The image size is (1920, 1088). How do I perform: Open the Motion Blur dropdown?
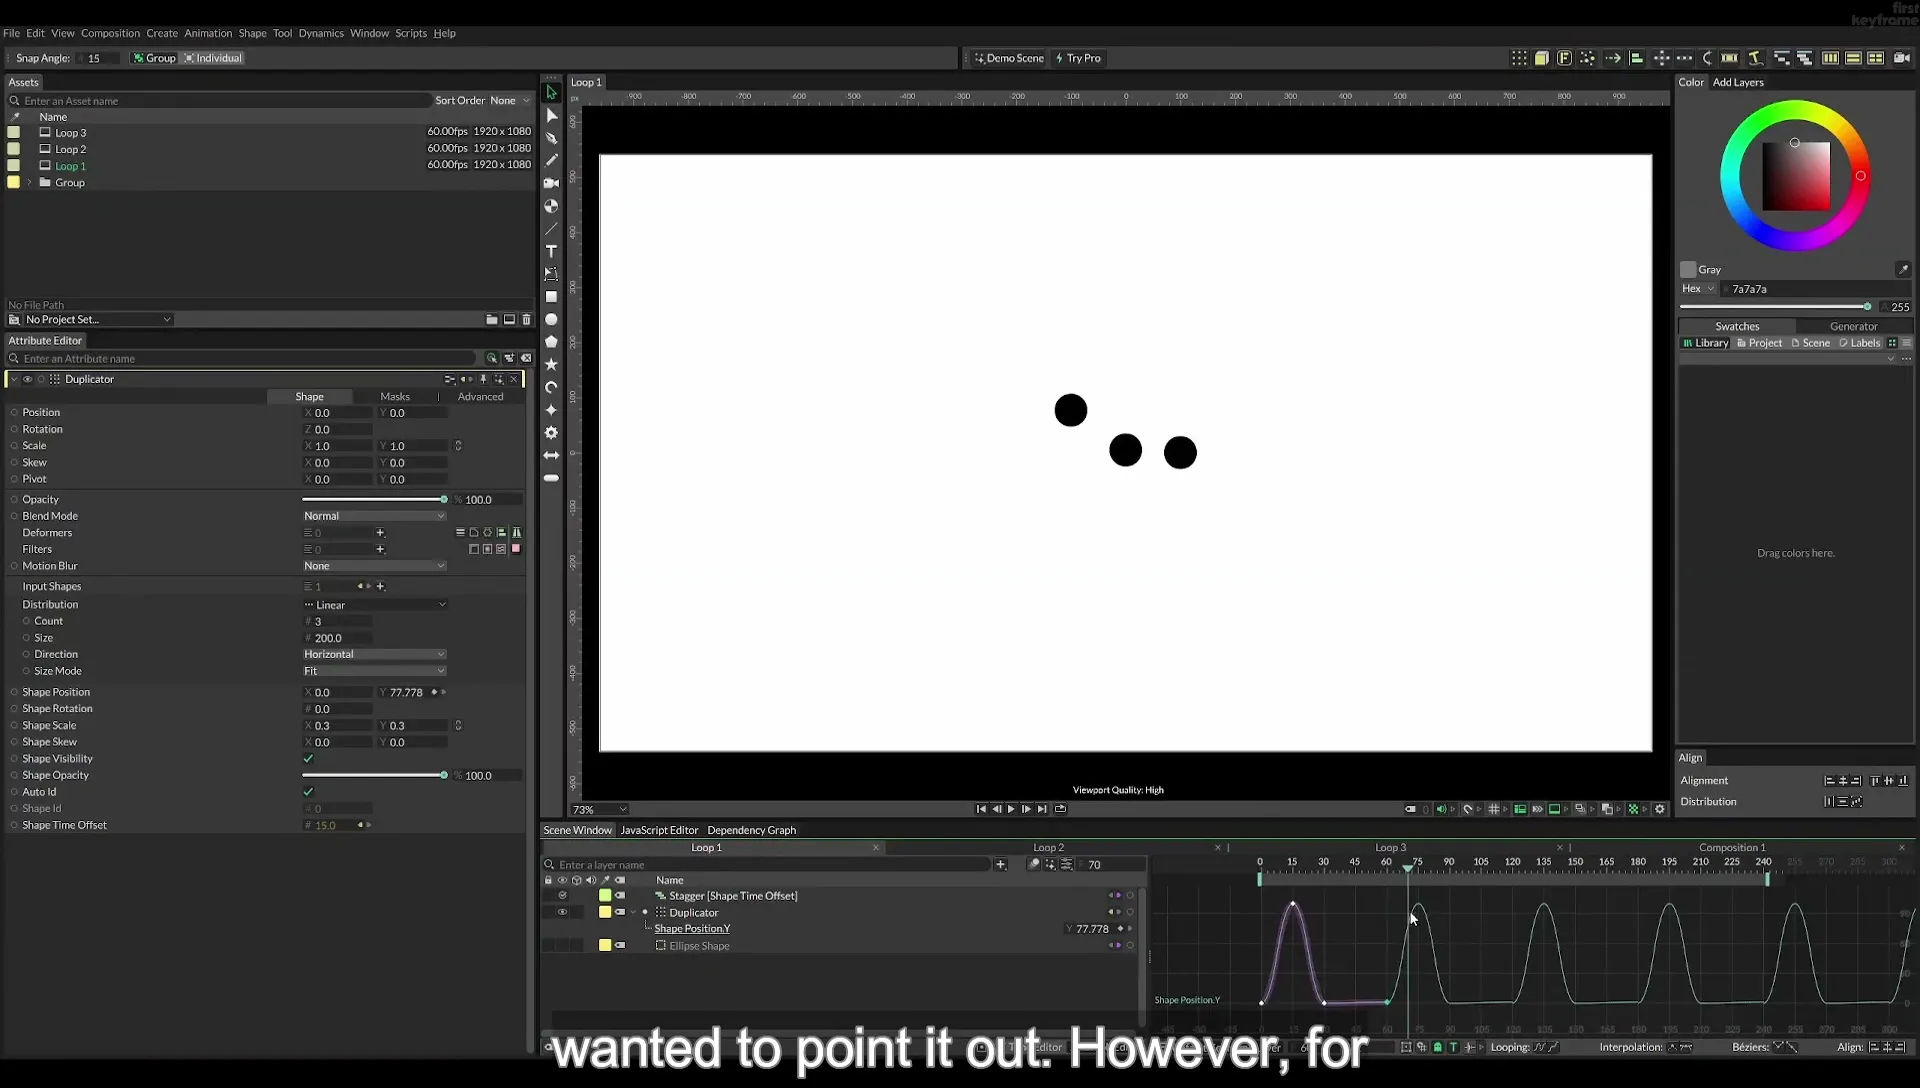[374, 566]
